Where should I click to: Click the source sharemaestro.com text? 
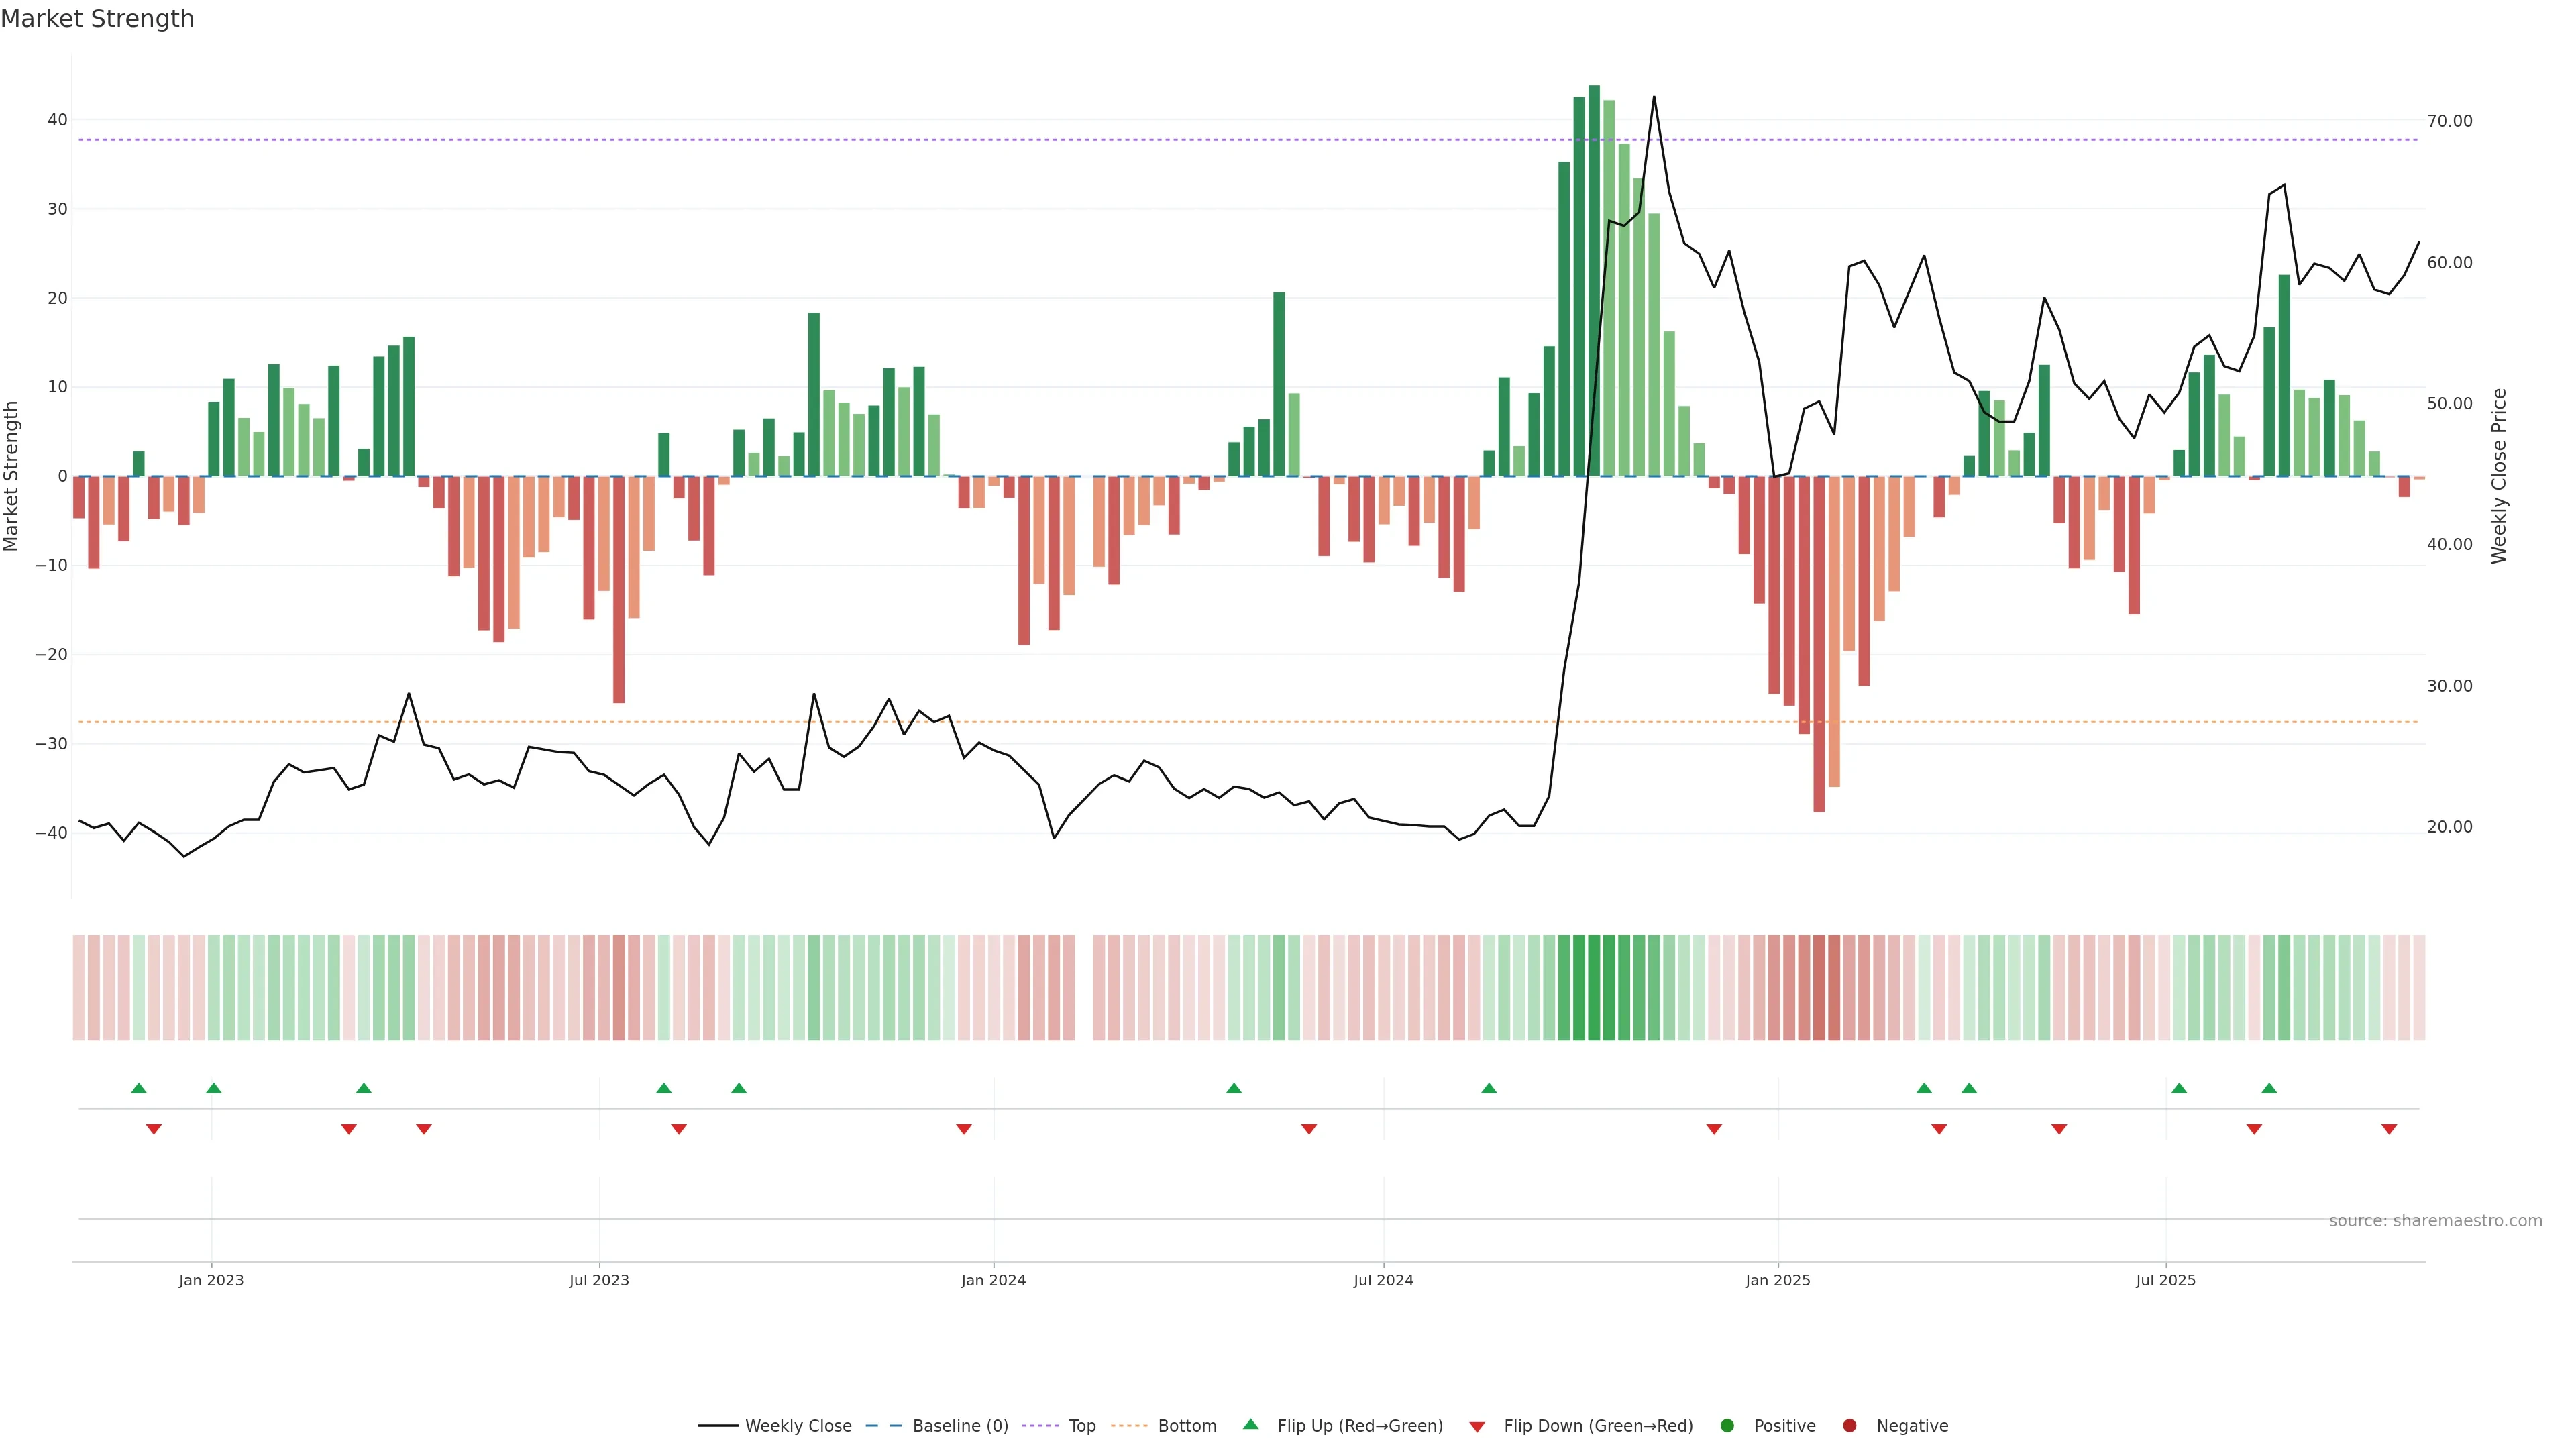pos(2435,1221)
